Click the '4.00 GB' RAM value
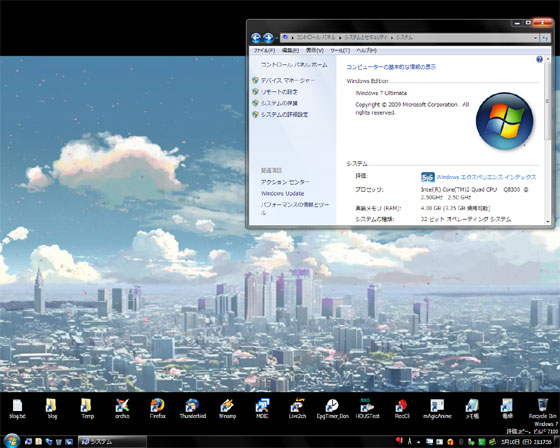Image resolution: width=560 pixels, height=448 pixels. [431, 208]
